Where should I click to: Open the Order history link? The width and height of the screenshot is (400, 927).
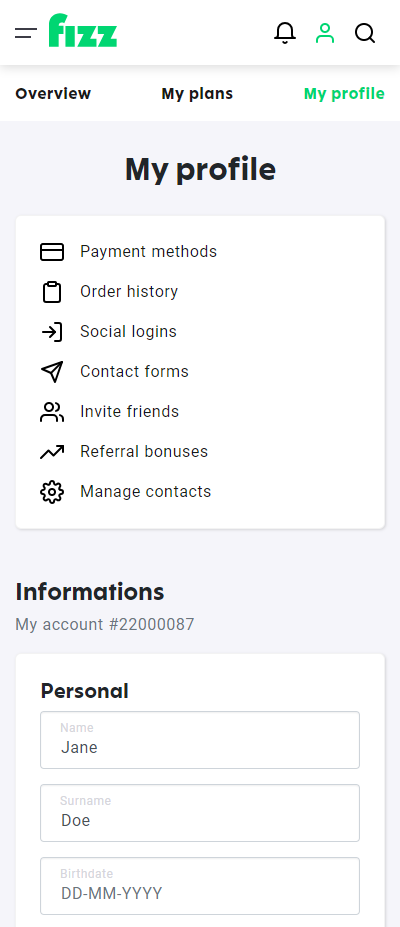[x=129, y=292]
